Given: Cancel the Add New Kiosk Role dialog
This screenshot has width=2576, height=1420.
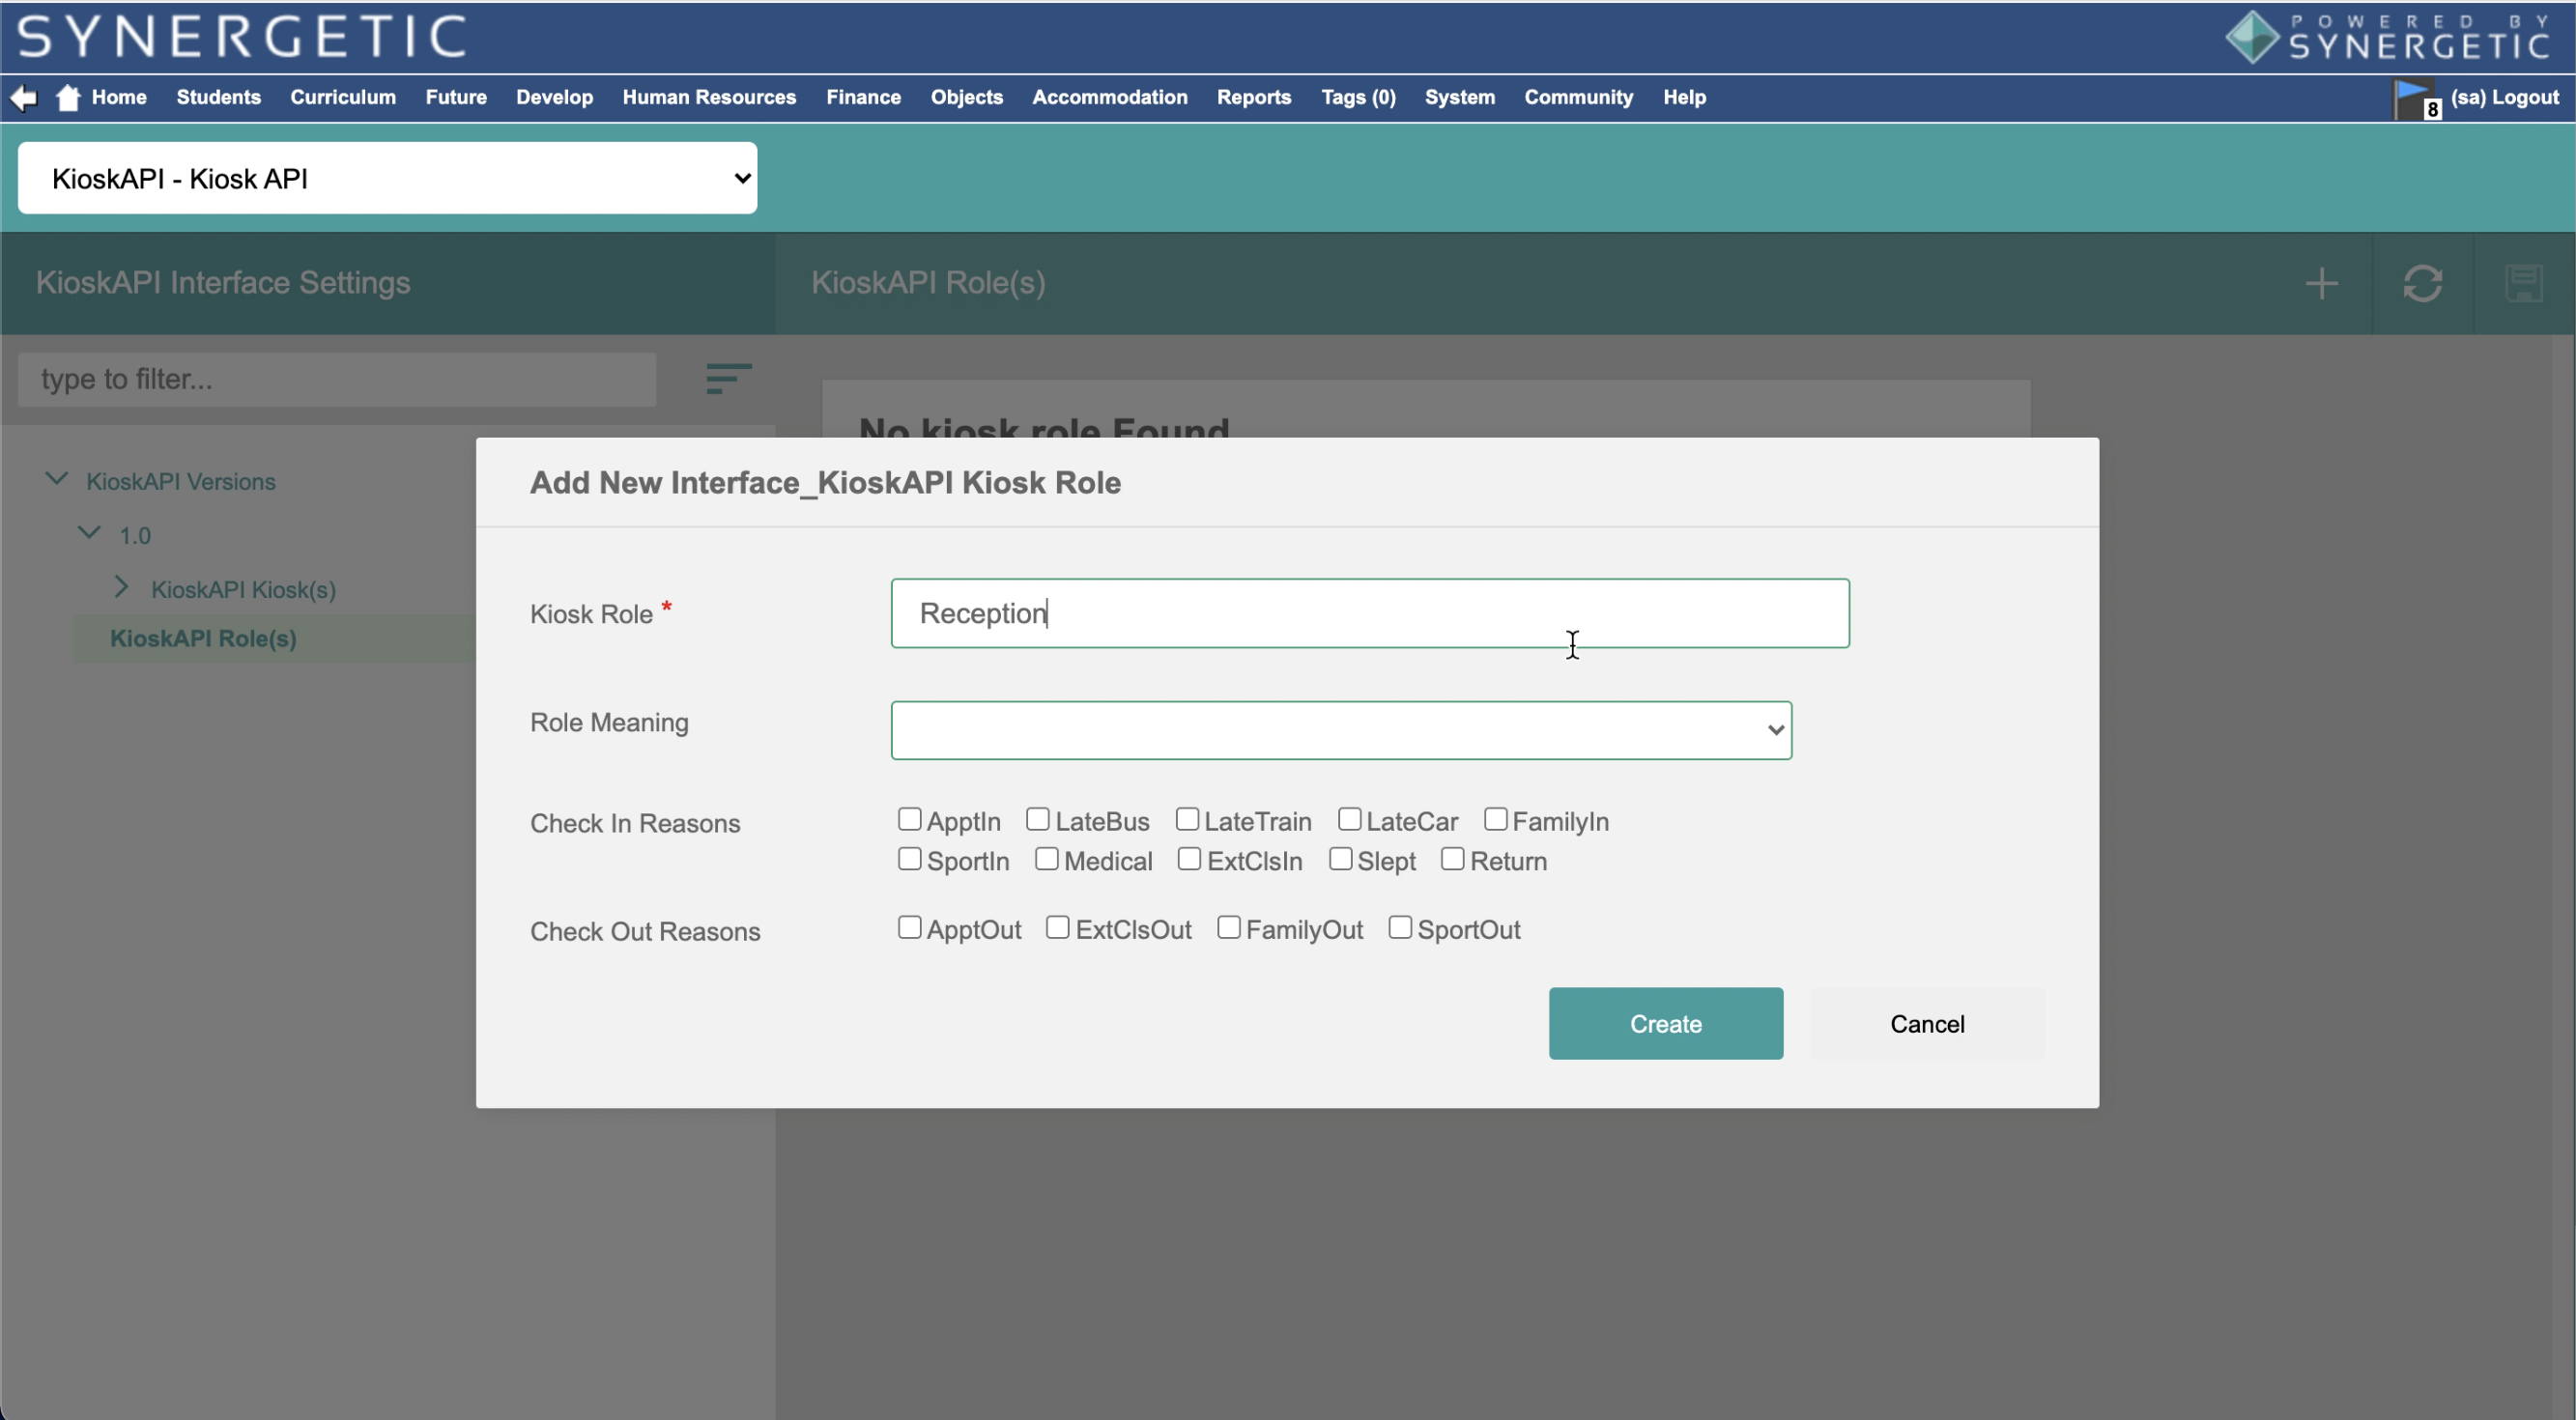Looking at the screenshot, I should coord(1927,1023).
